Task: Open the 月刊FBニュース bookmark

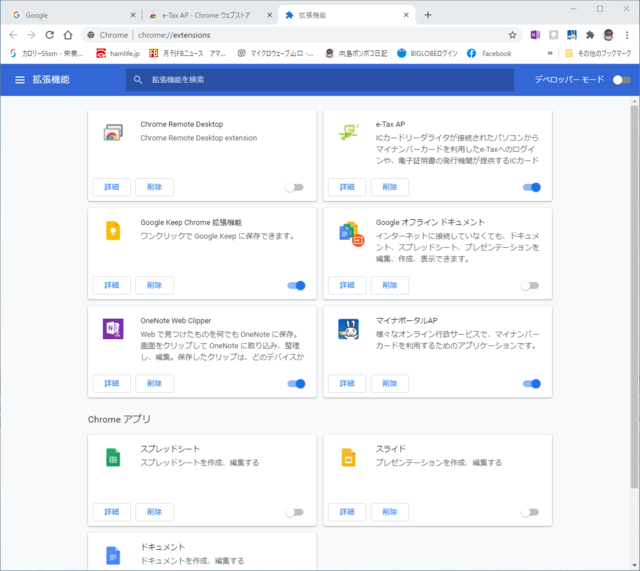Action: click(x=187, y=53)
